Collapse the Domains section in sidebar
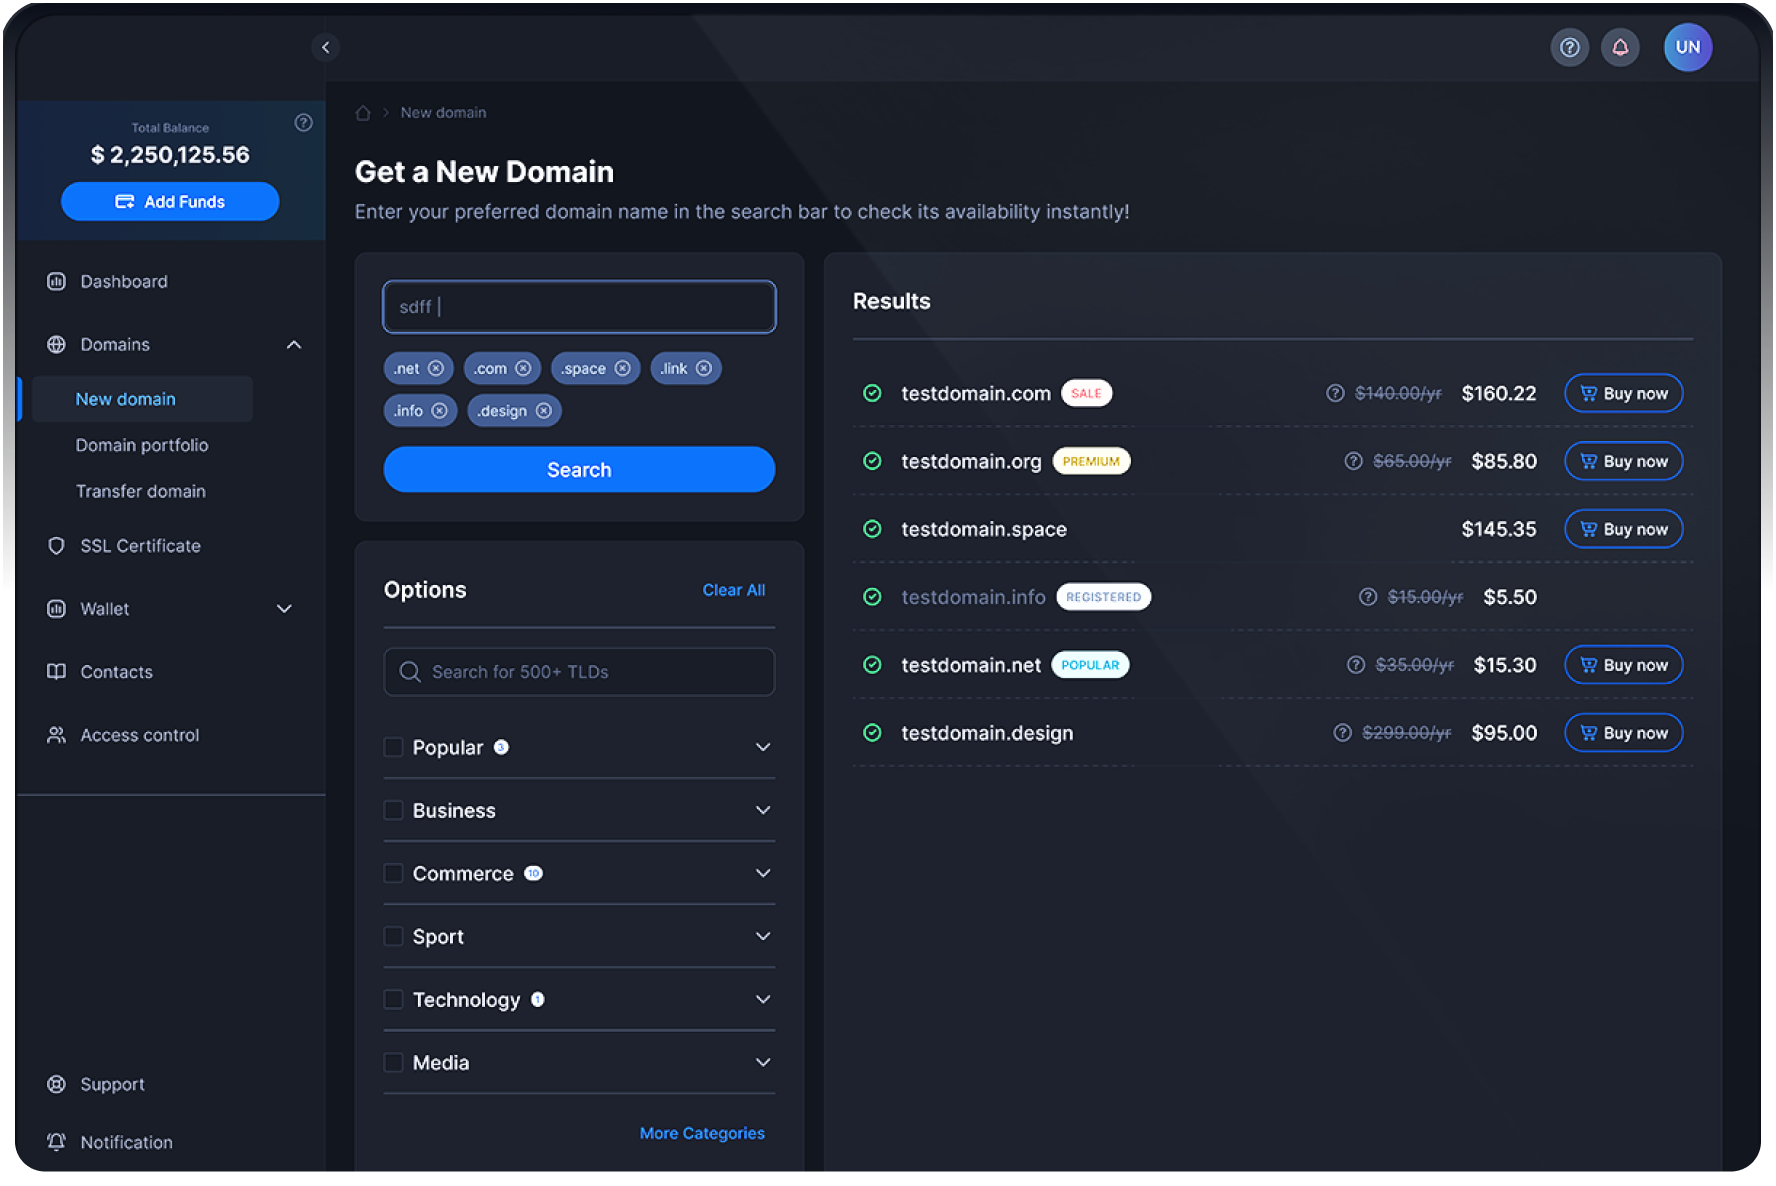 tap(293, 344)
